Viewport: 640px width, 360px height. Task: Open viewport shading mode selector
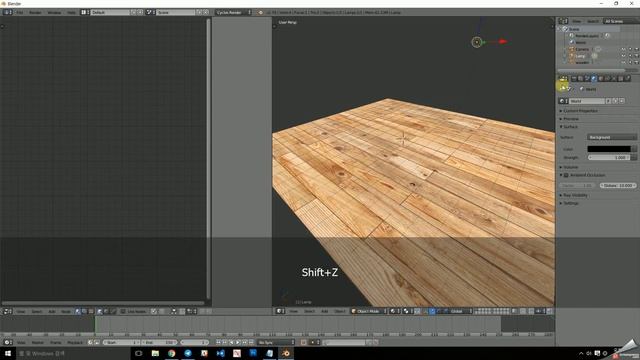(394, 311)
